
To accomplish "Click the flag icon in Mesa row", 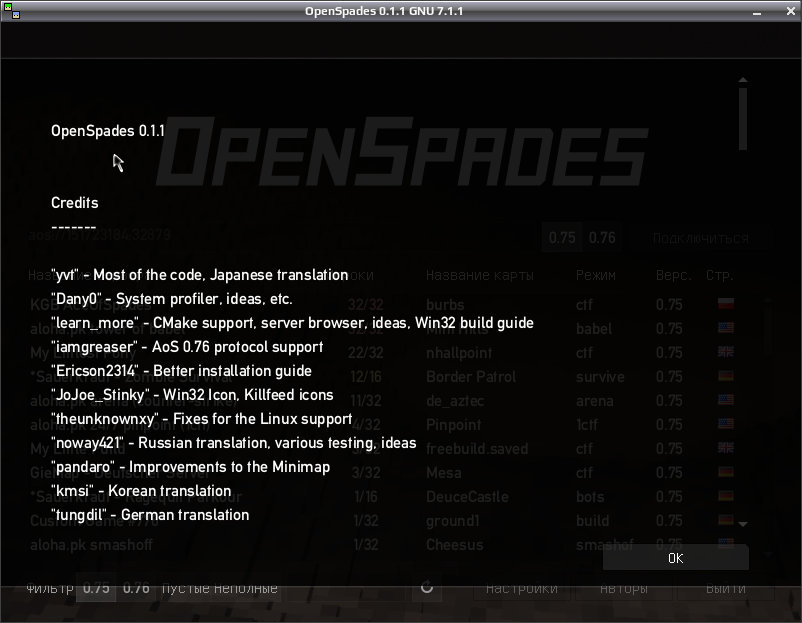I will [x=726, y=472].
